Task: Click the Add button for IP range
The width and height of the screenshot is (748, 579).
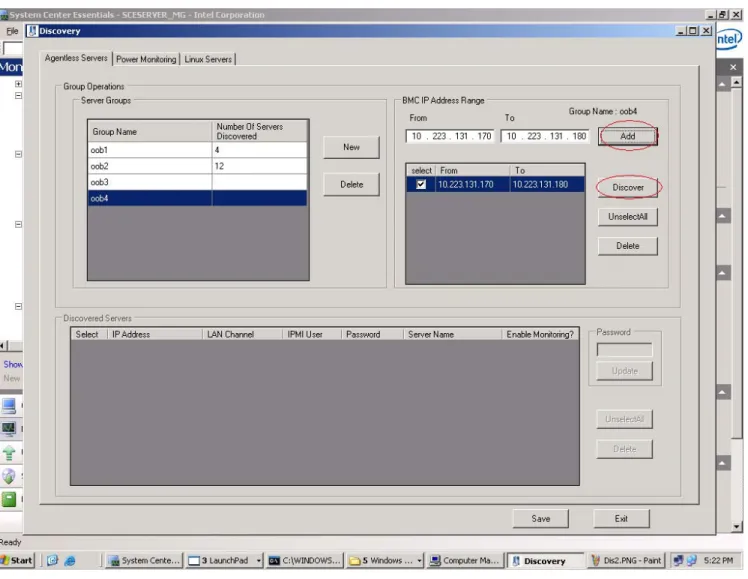Action: point(627,136)
